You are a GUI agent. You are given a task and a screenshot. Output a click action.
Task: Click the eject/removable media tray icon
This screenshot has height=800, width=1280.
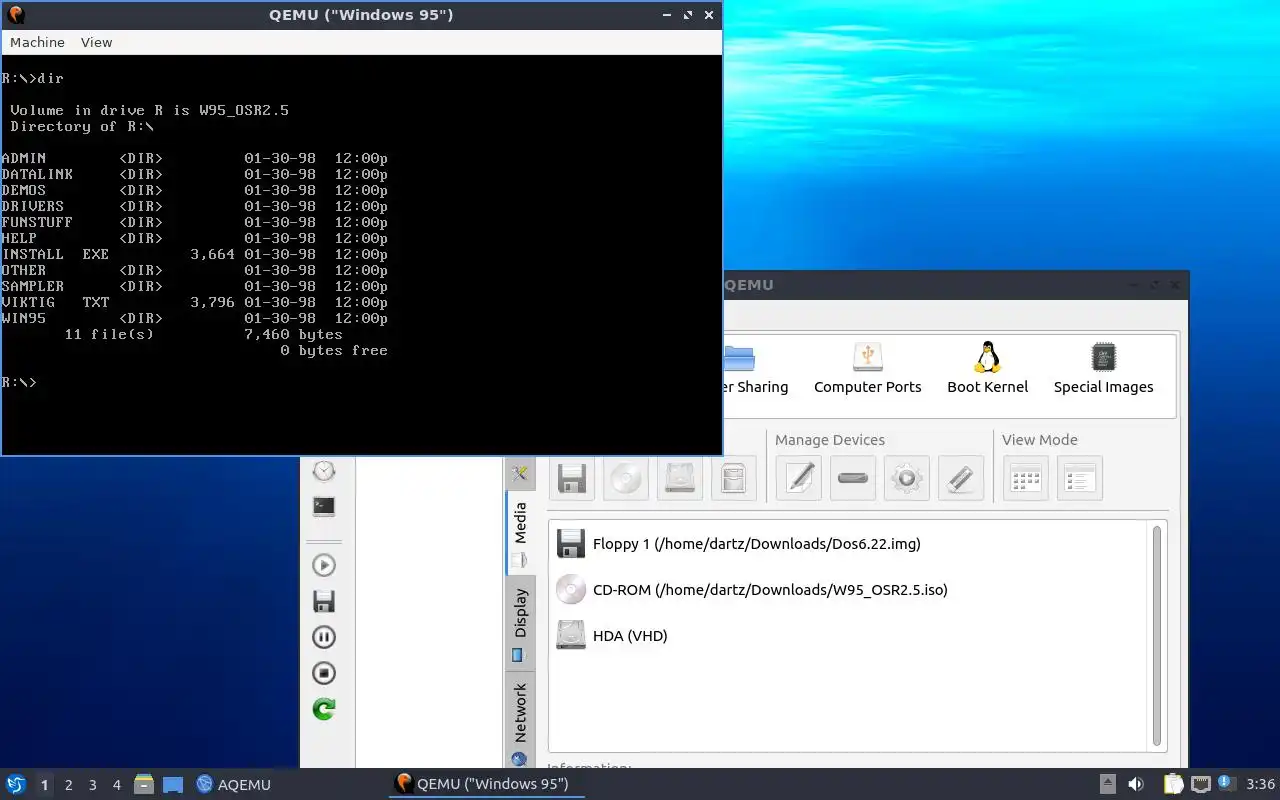(1108, 784)
